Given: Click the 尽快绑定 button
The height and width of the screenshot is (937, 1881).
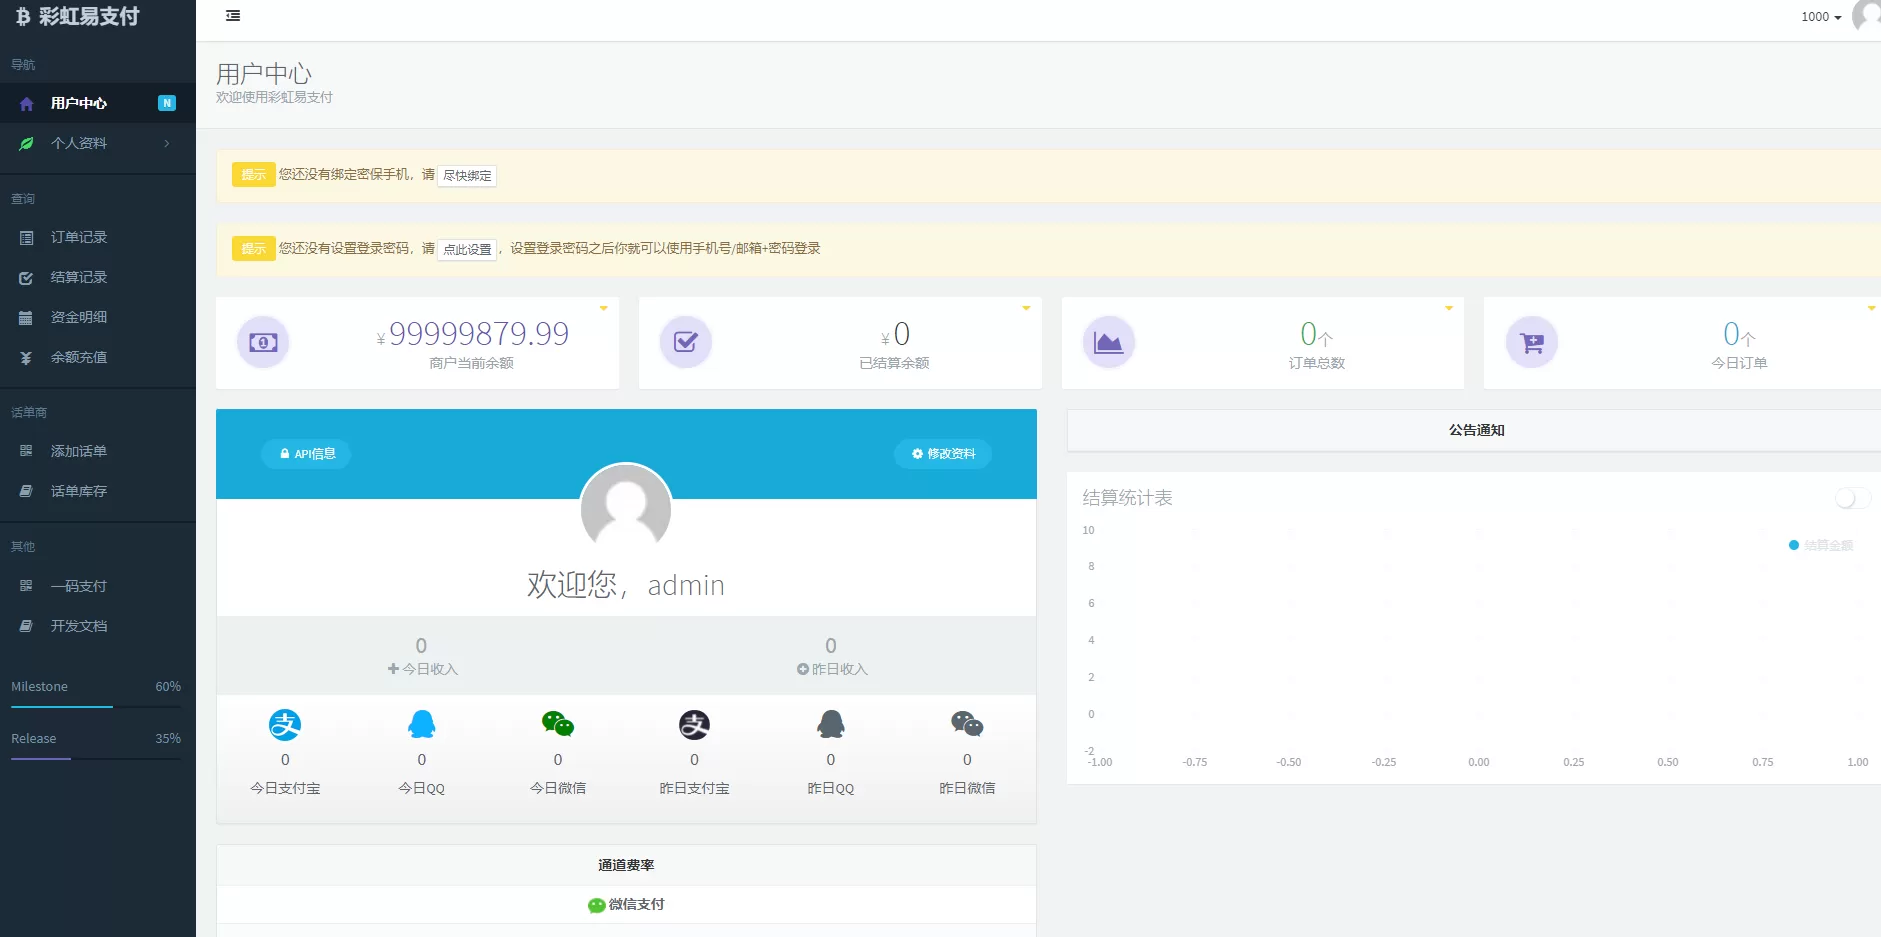Looking at the screenshot, I should click(x=467, y=175).
